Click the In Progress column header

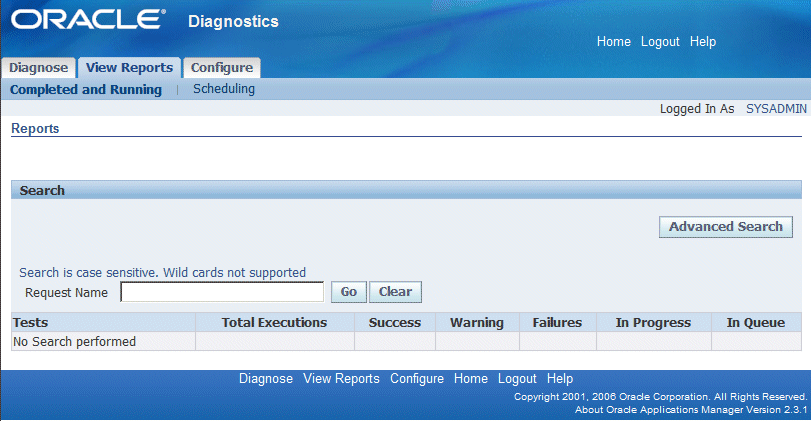tap(653, 322)
